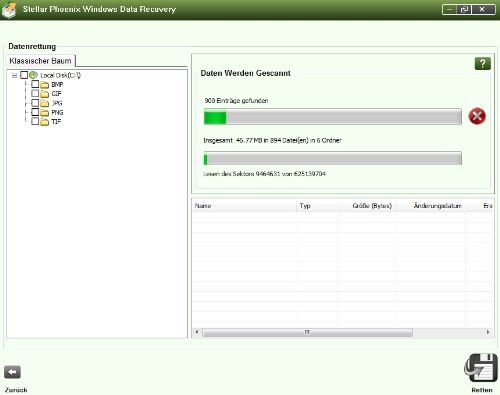Click the horizontal scrollbar right arrow
Screen dimensions: 500x395
[488, 332]
